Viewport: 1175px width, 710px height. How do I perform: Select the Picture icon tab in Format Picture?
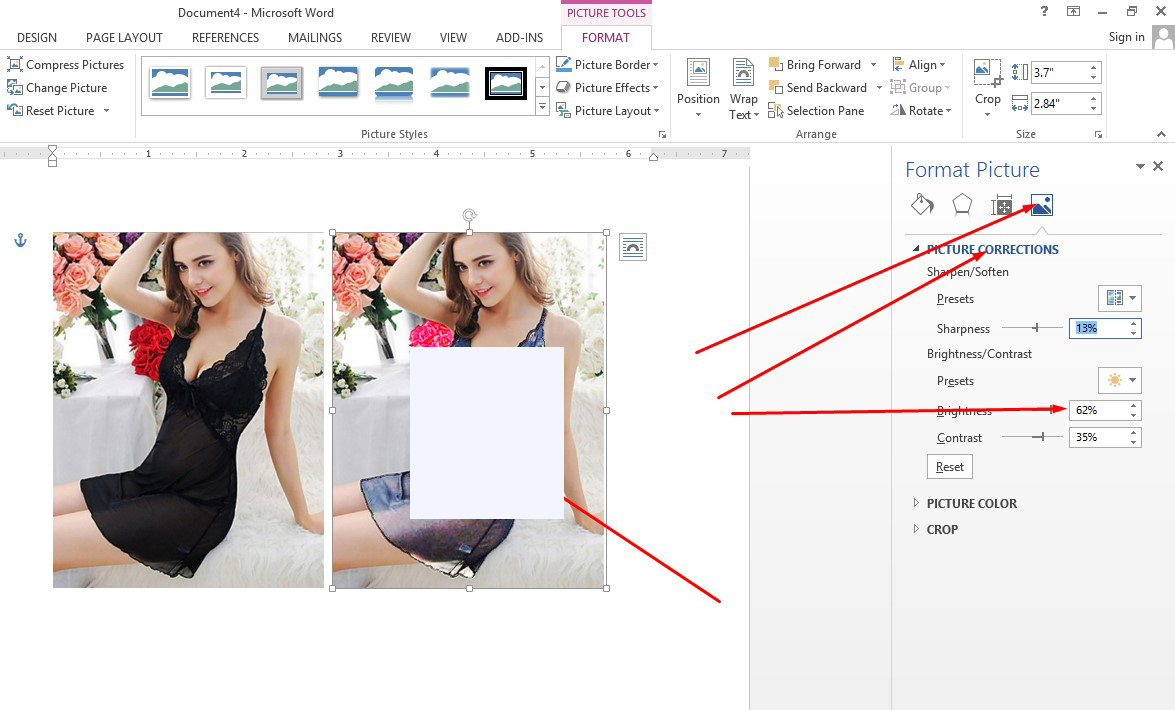(x=1042, y=205)
